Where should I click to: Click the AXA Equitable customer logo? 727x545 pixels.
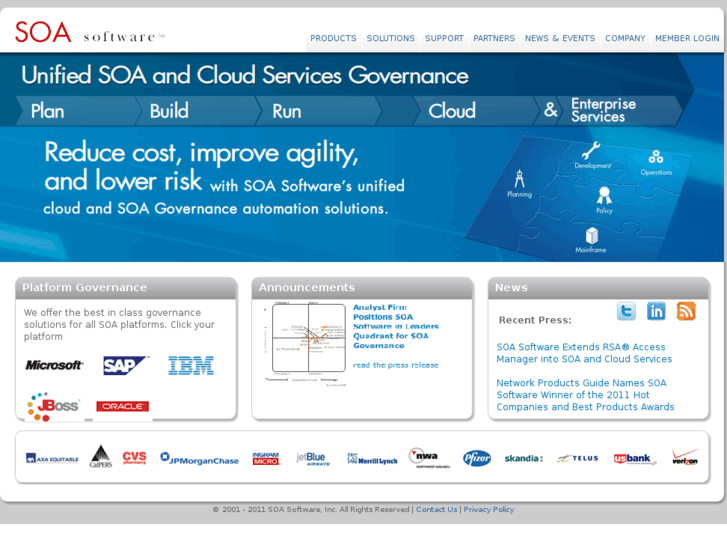tap(52, 459)
